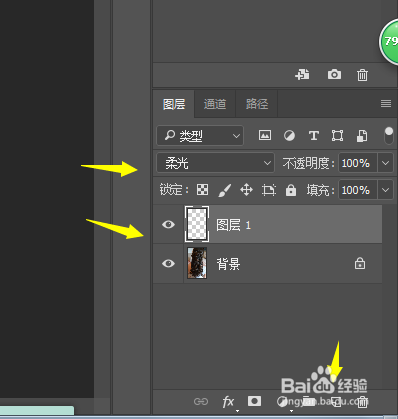Hide 图层 1 with its eye icon
This screenshot has width=398, height=419.
168,224
